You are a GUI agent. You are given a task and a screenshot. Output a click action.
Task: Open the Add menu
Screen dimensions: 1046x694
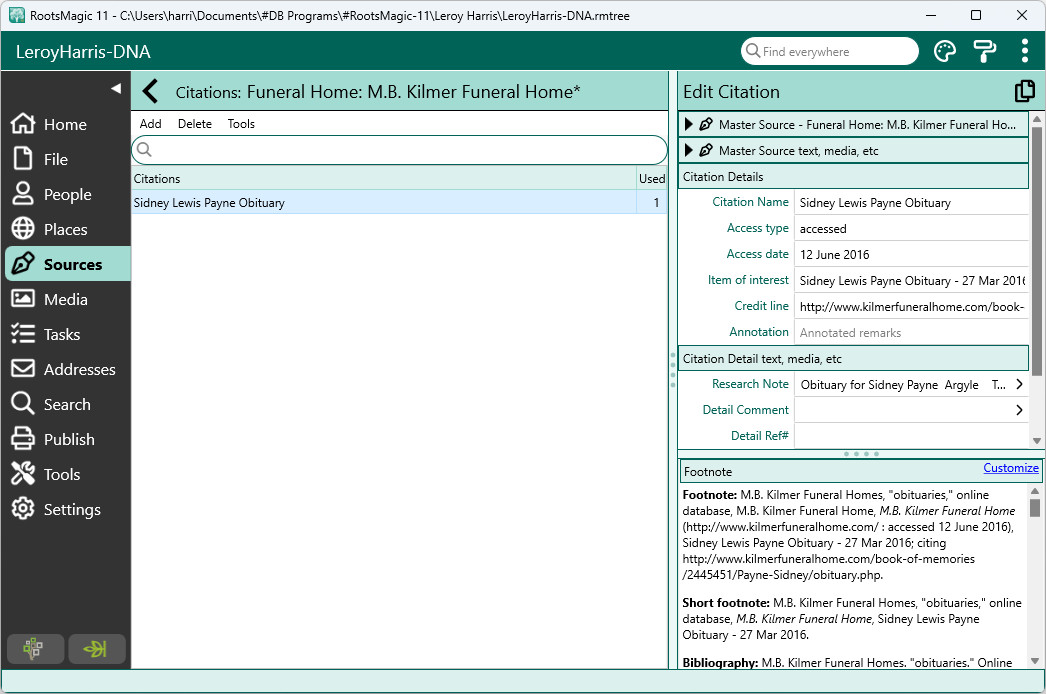tap(150, 123)
